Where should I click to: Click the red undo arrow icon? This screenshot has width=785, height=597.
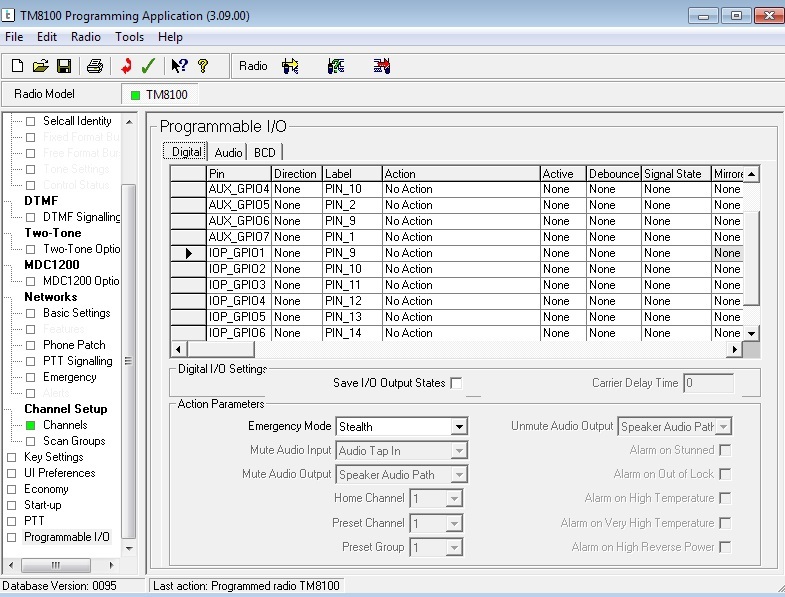click(126, 66)
